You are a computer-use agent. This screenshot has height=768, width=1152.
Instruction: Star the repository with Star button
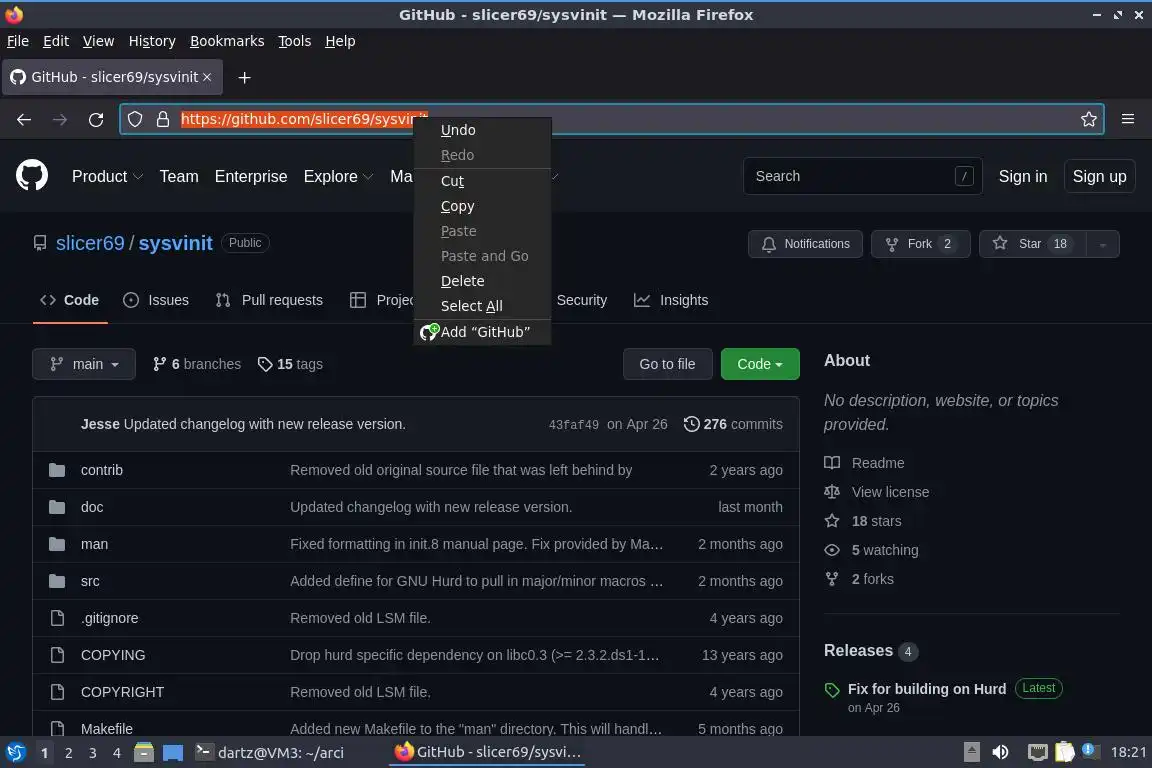[1032, 244]
